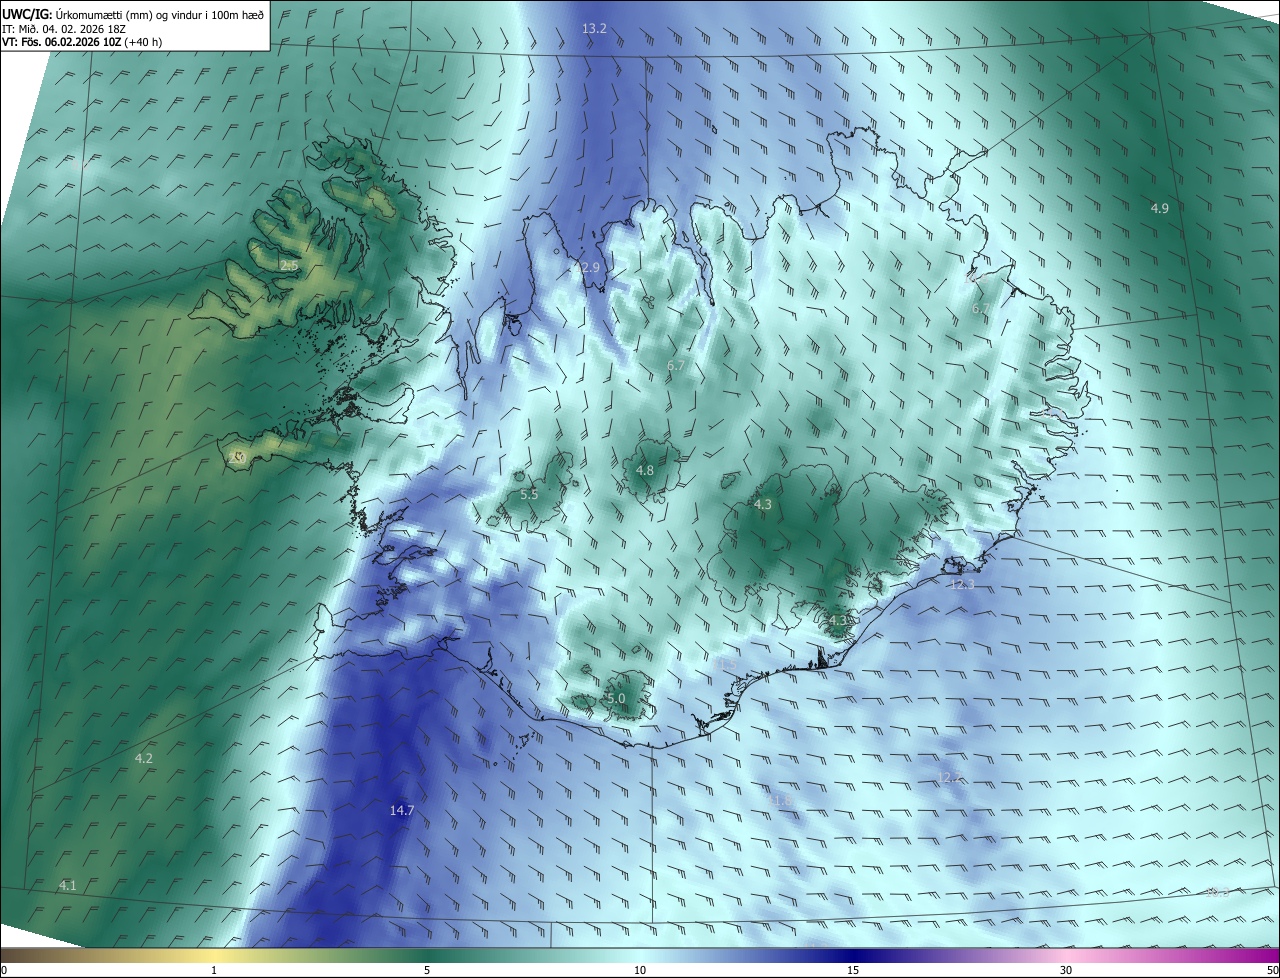This screenshot has height=978, width=1280.
Task: Click the 12.2 value label
Action: [x=948, y=778]
